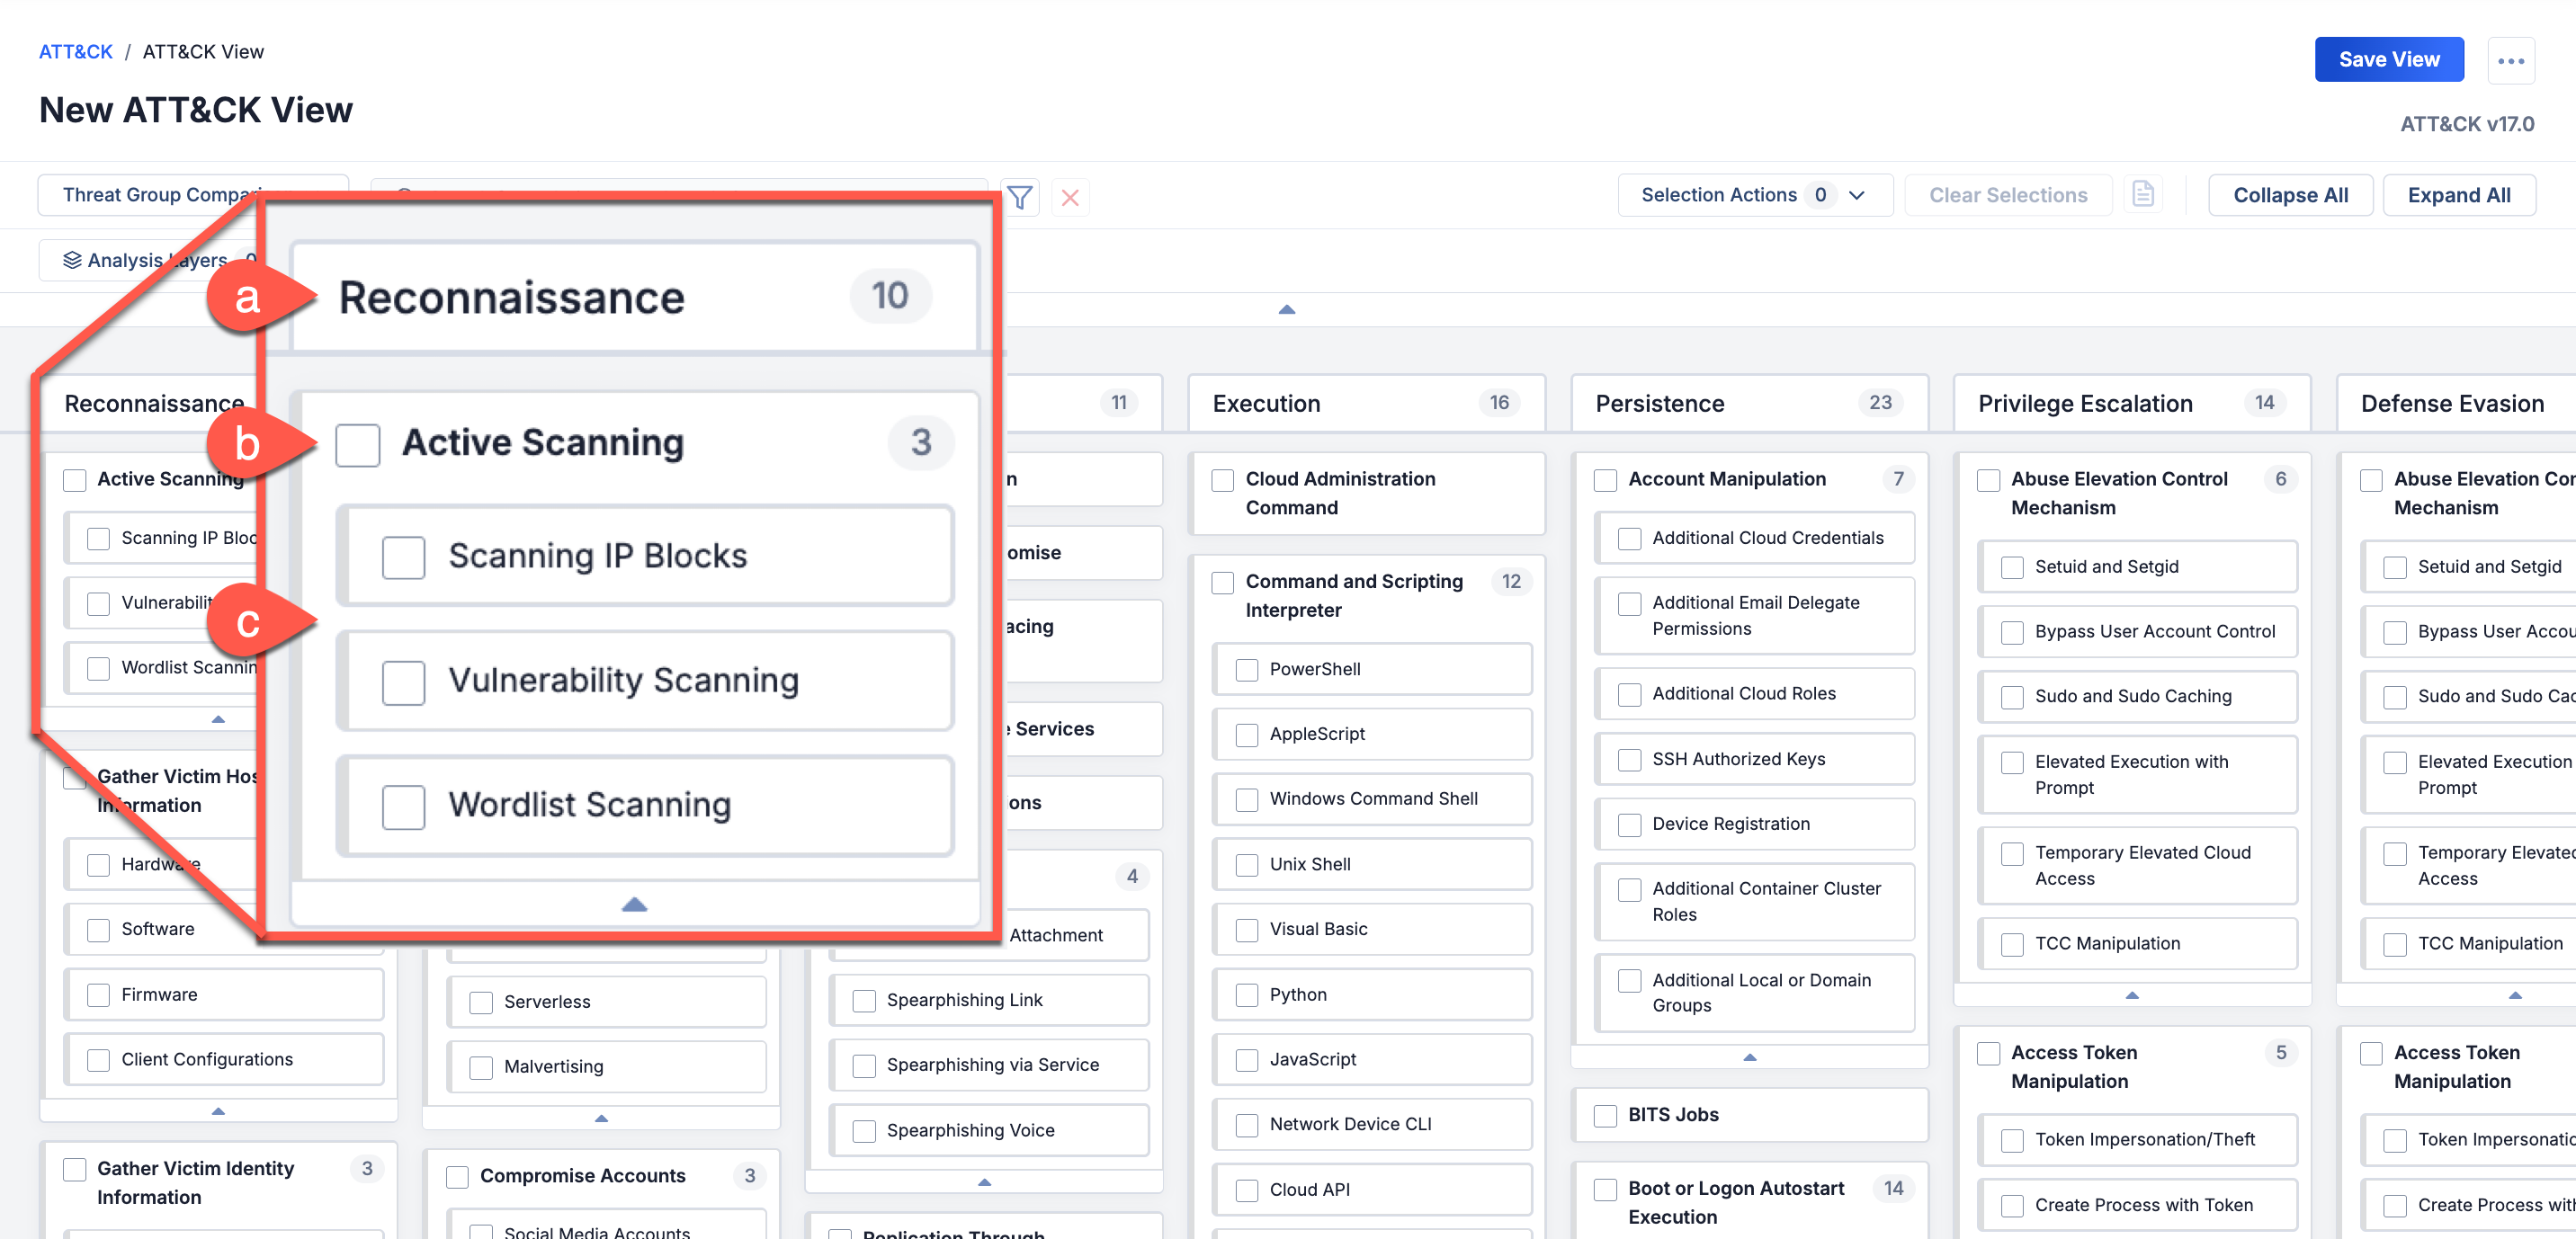This screenshot has width=2576, height=1239.
Task: Click the document export icon
Action: click(2142, 194)
